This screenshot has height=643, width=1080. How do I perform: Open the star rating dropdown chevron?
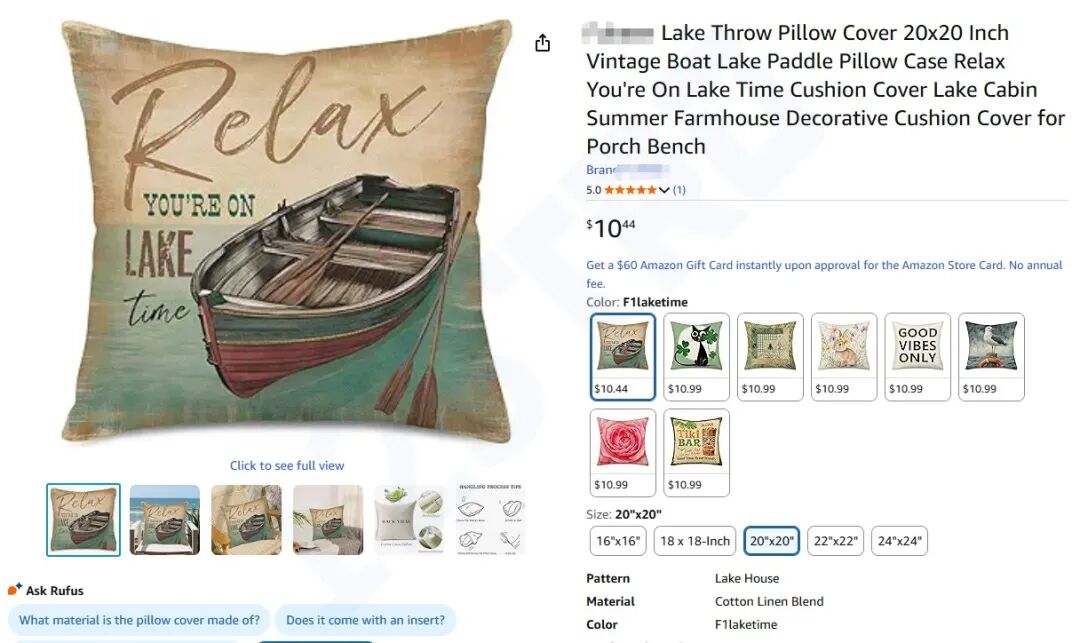click(664, 190)
